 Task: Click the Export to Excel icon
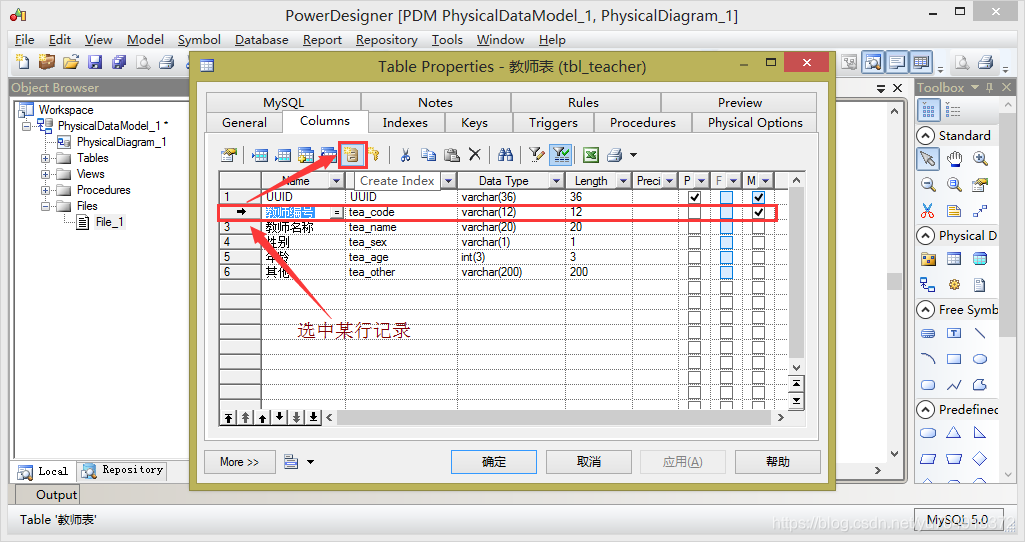591,155
